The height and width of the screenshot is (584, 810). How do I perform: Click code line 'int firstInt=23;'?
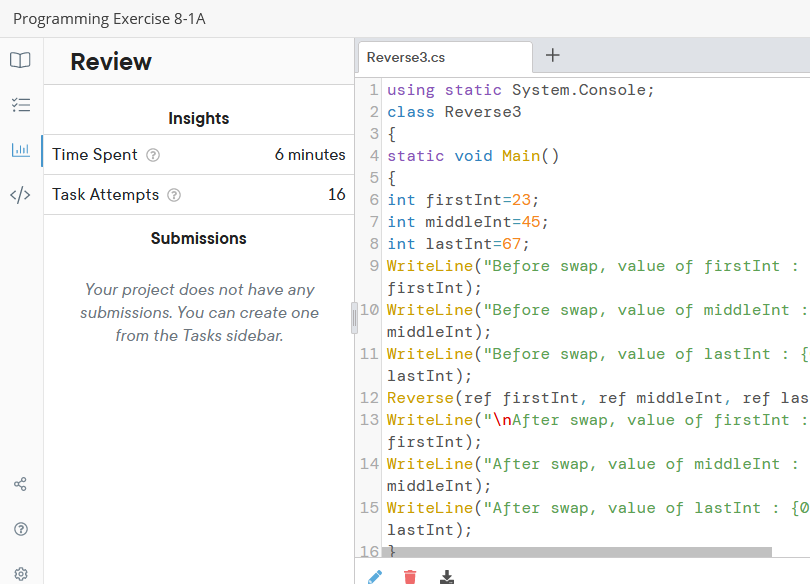(x=463, y=200)
